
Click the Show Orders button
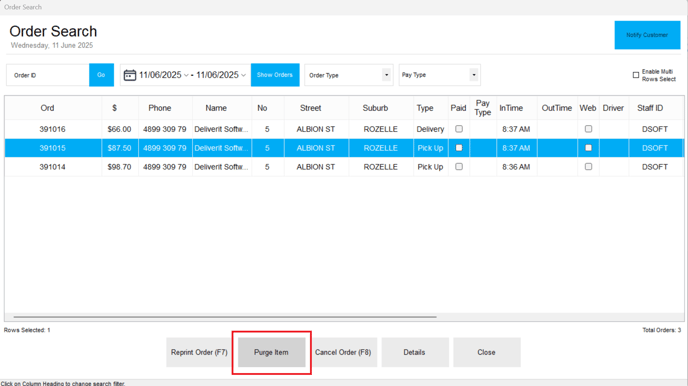(x=275, y=75)
